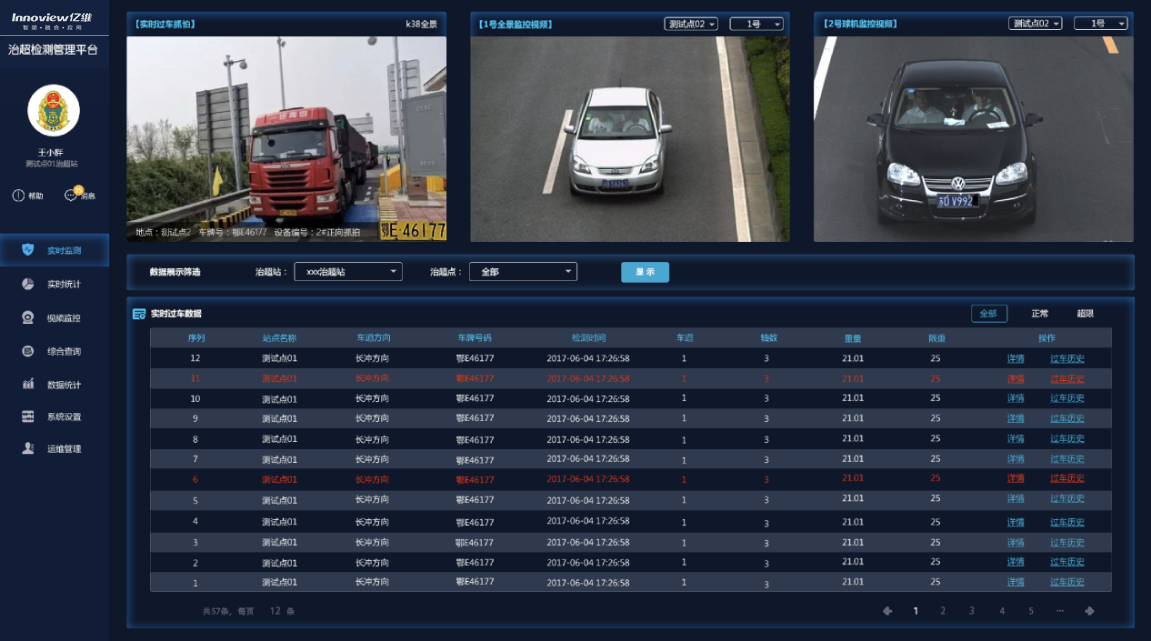
Task: Click the 实时统计 pie chart icon
Action: [x=28, y=284]
